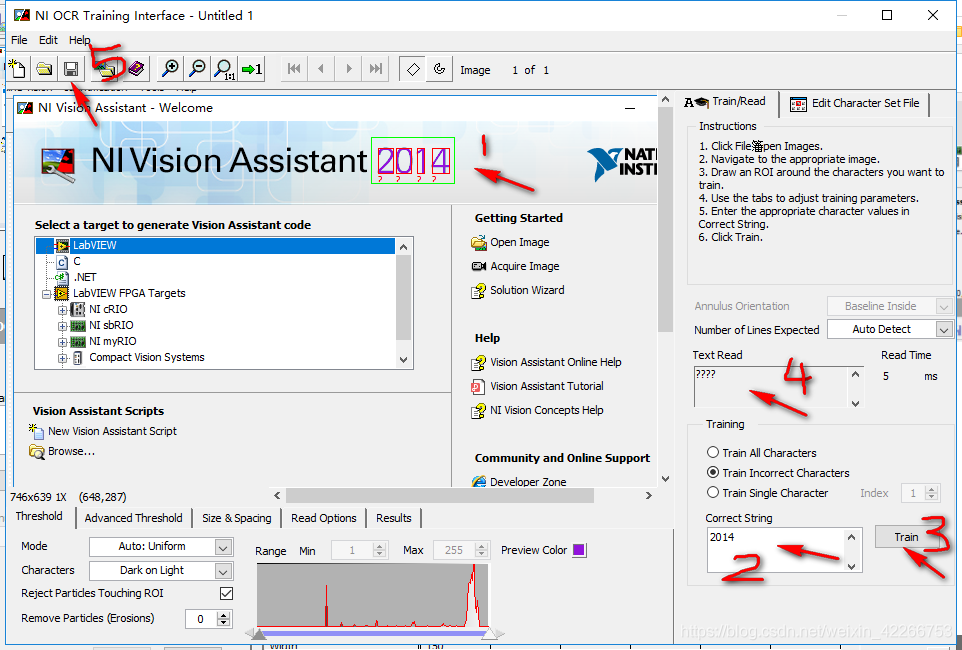The width and height of the screenshot is (962, 650).
Task: Click the zoom out magnifier
Action: pos(197,69)
